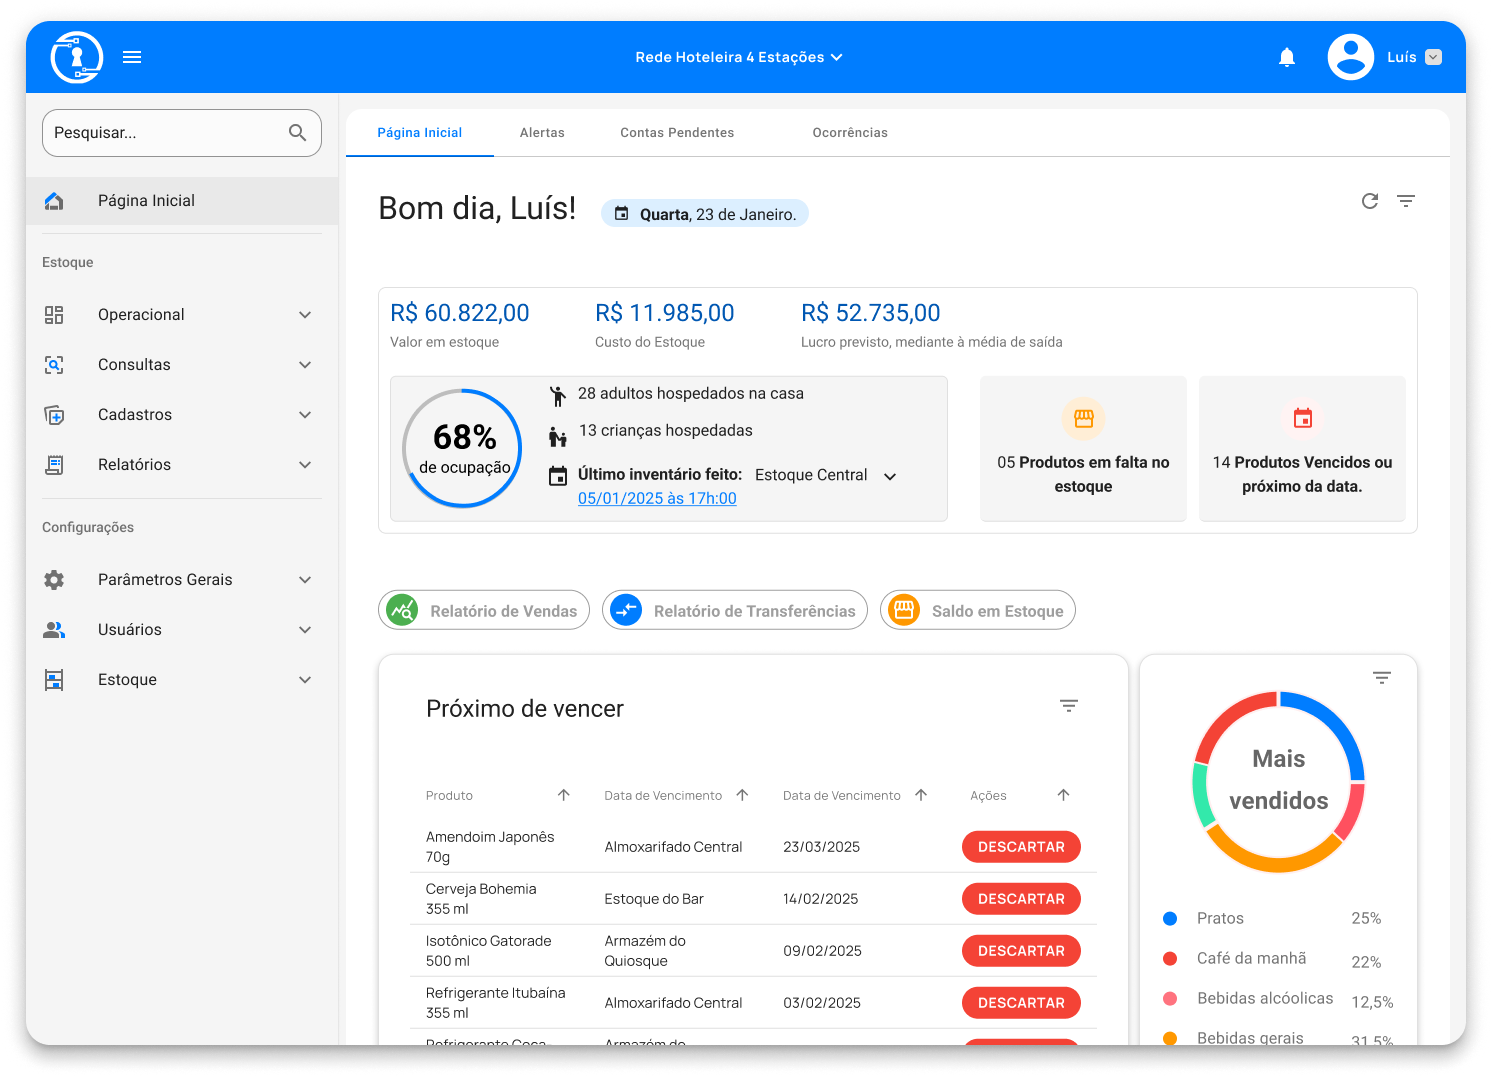Click the hamburger menu icon in header

pyautogui.click(x=132, y=57)
